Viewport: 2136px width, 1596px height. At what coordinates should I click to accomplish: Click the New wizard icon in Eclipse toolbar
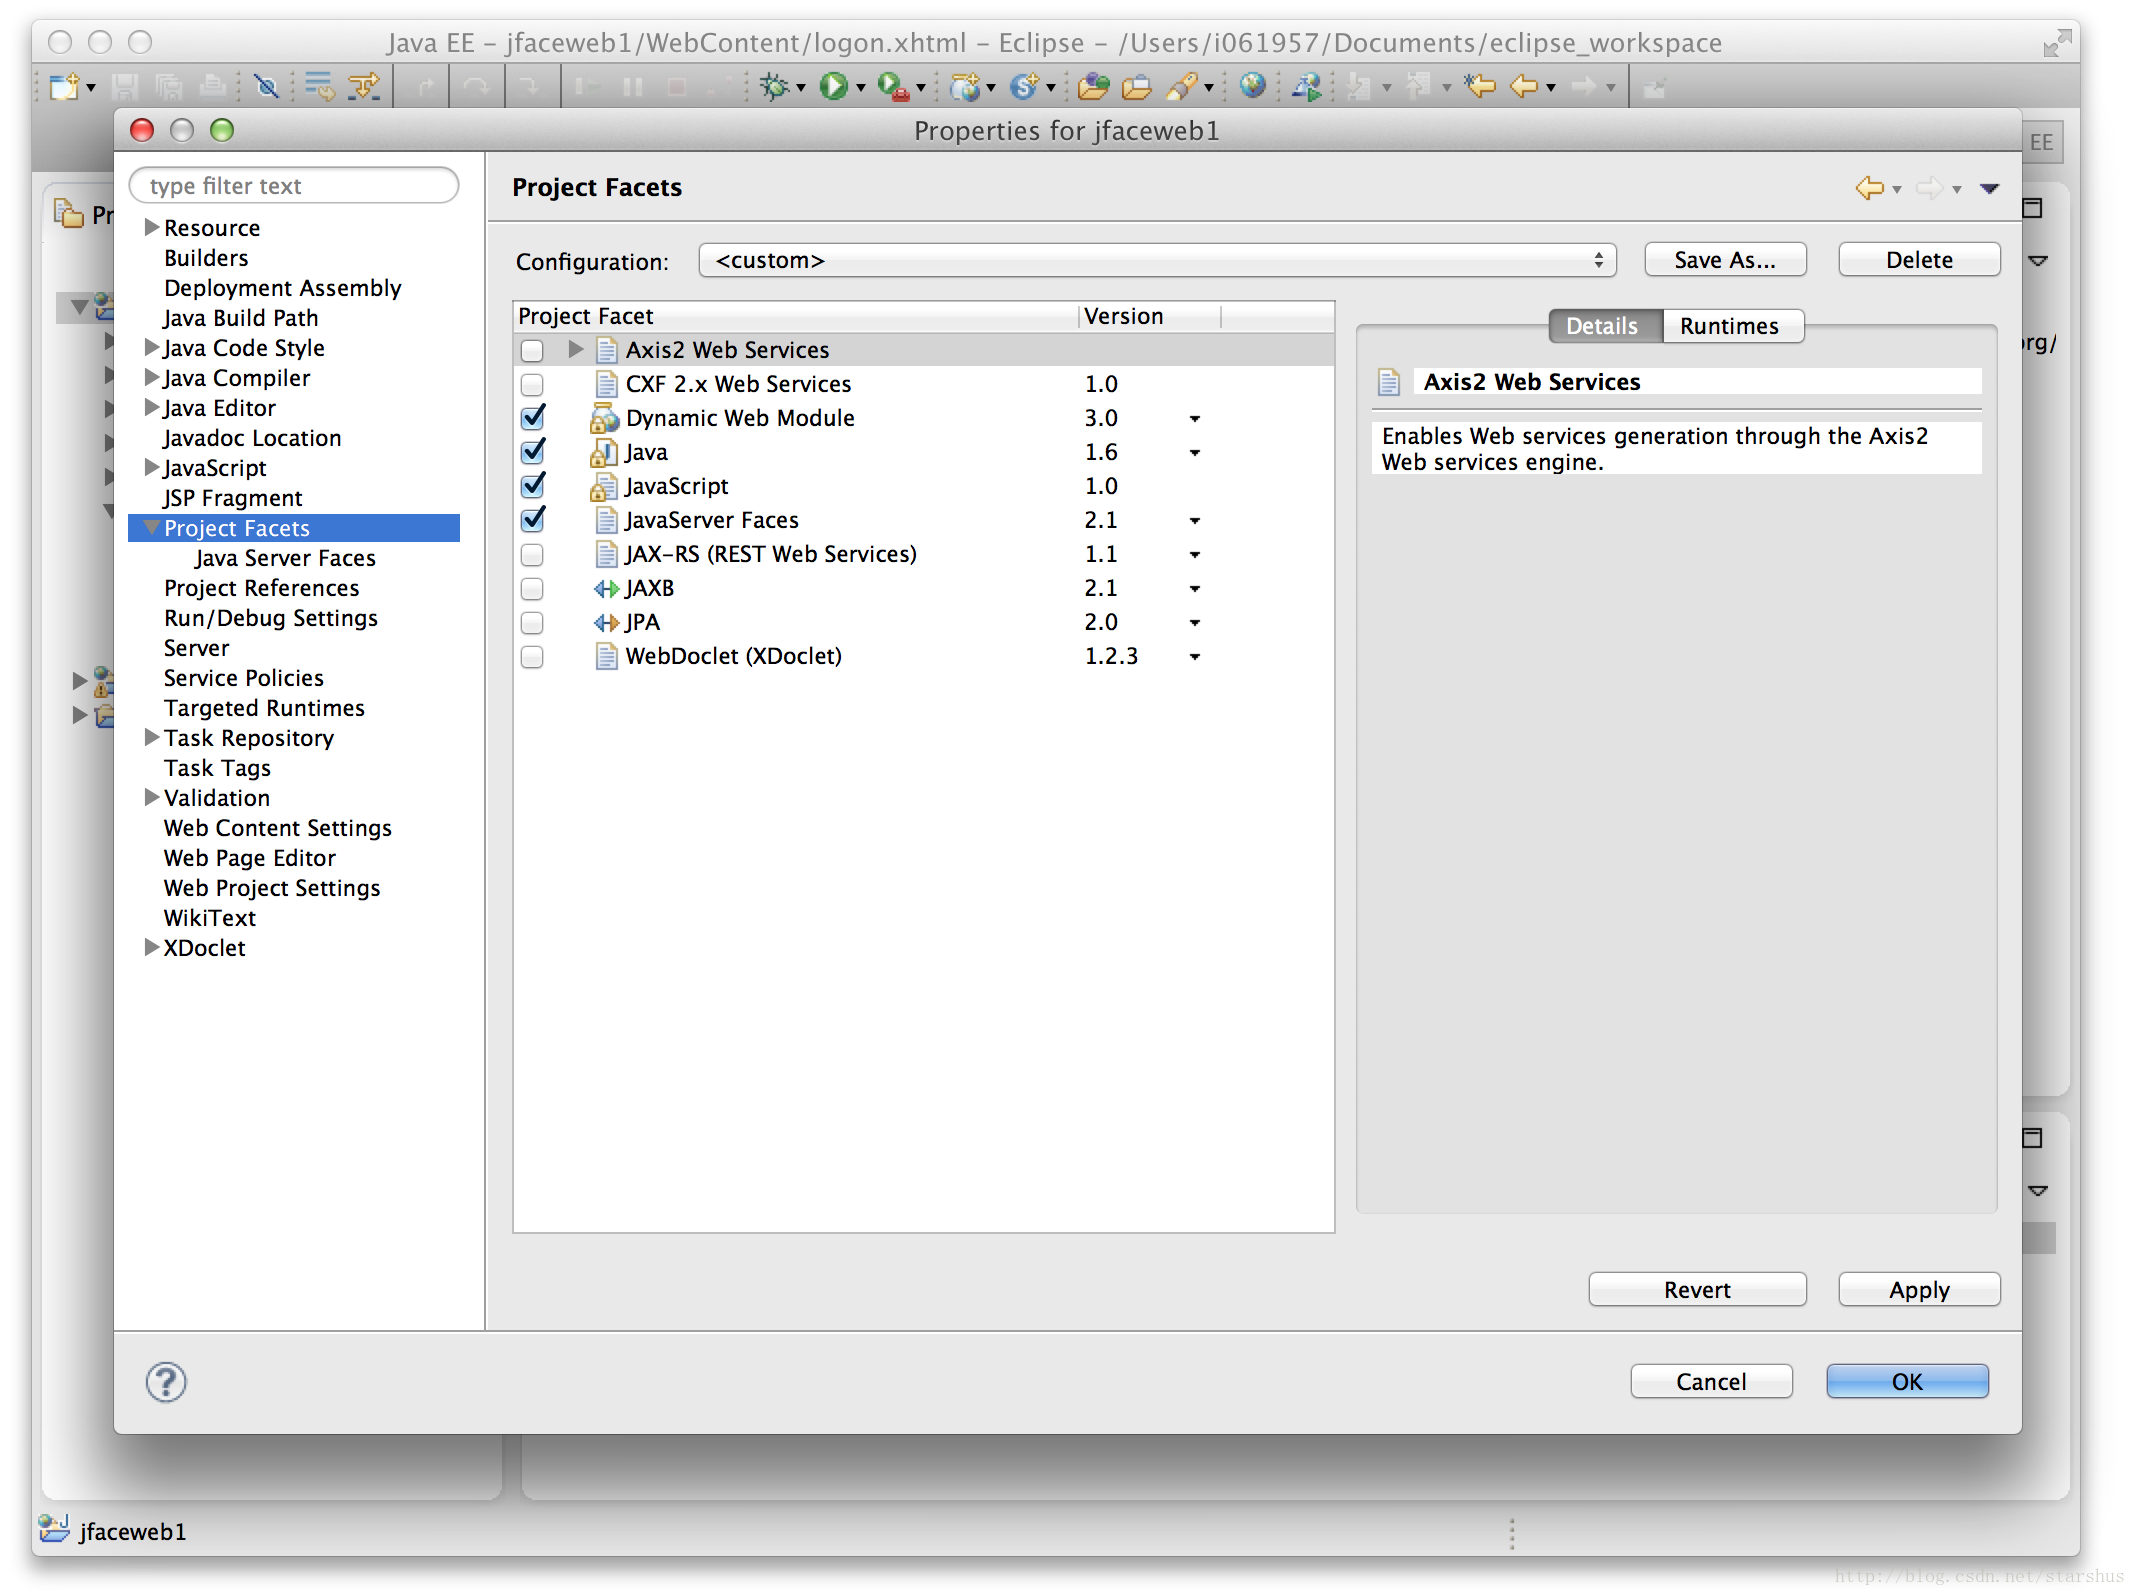(x=64, y=87)
